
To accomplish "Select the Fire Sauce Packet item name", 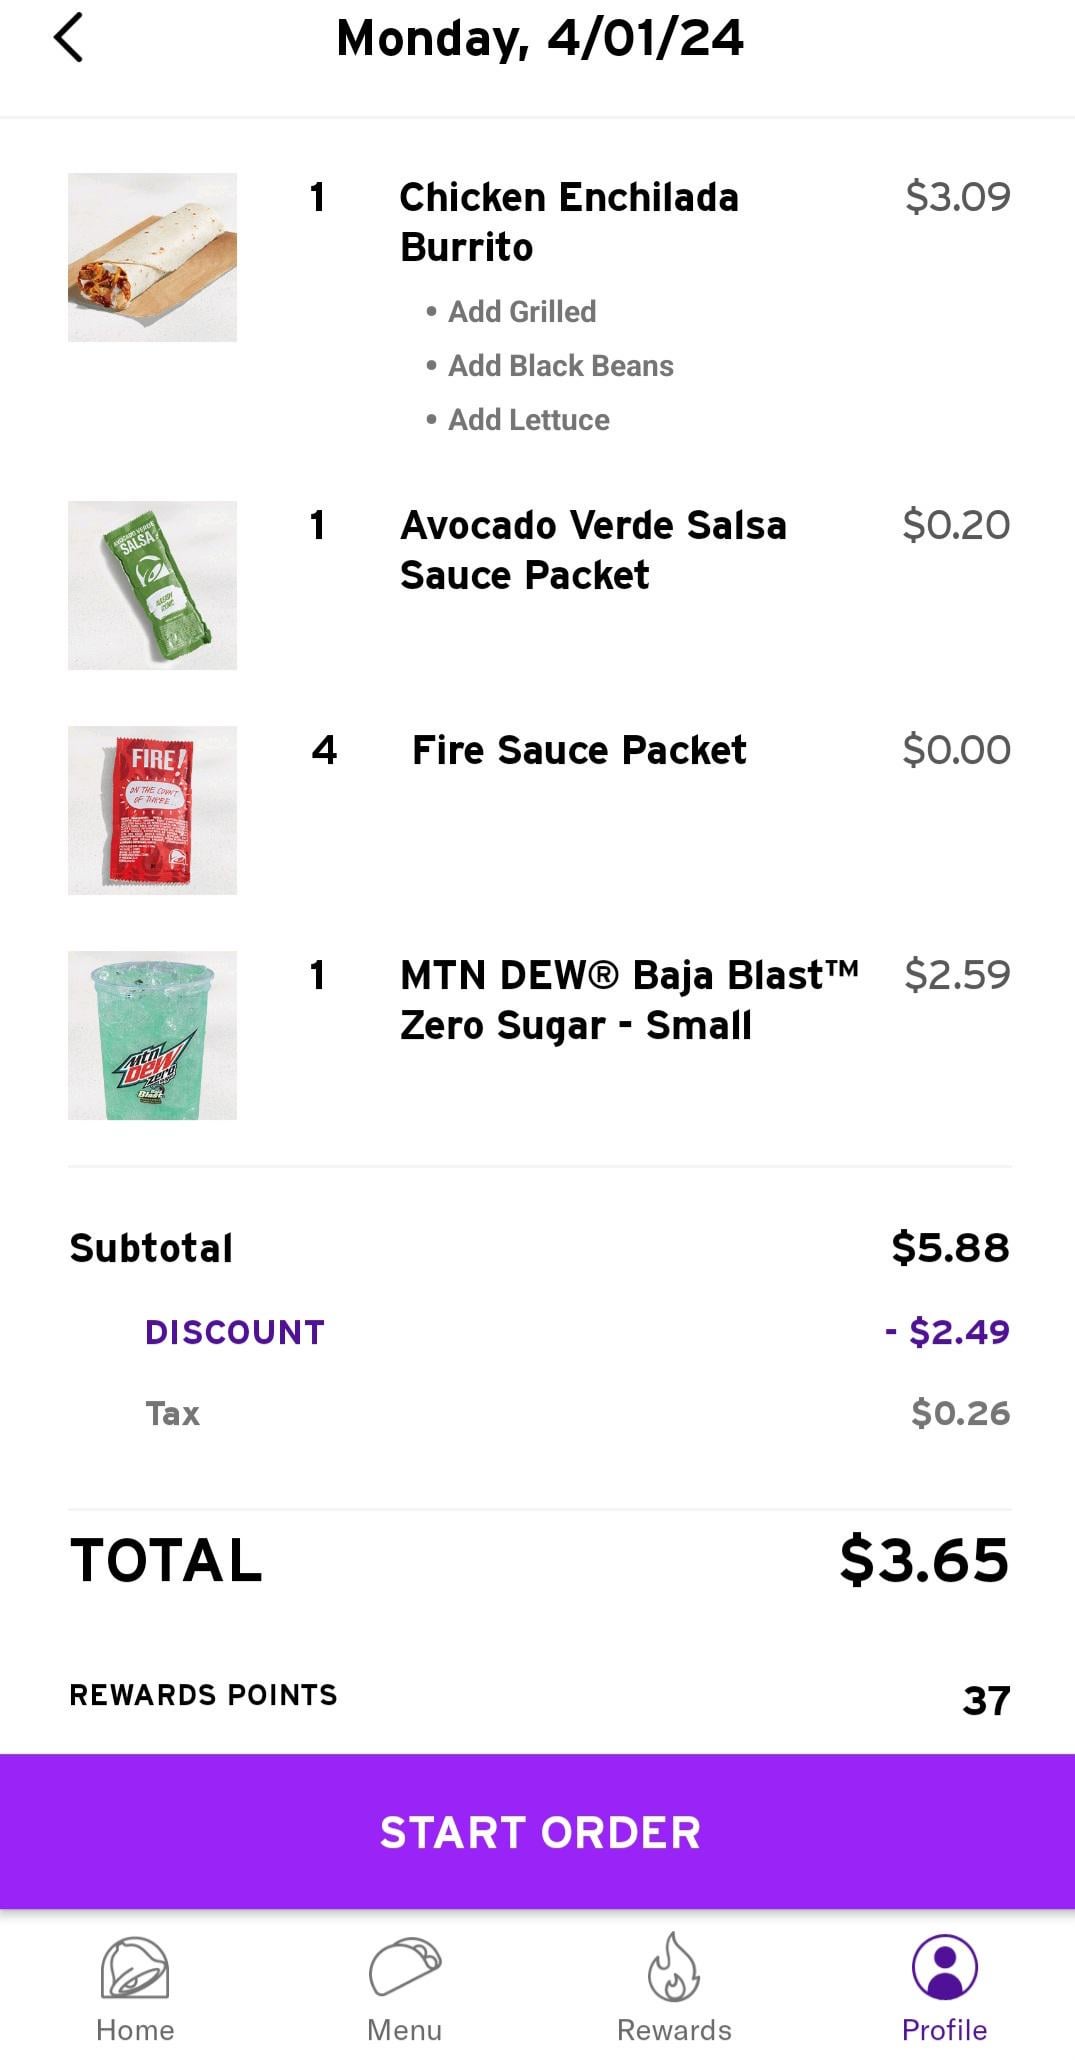I will tap(579, 750).
